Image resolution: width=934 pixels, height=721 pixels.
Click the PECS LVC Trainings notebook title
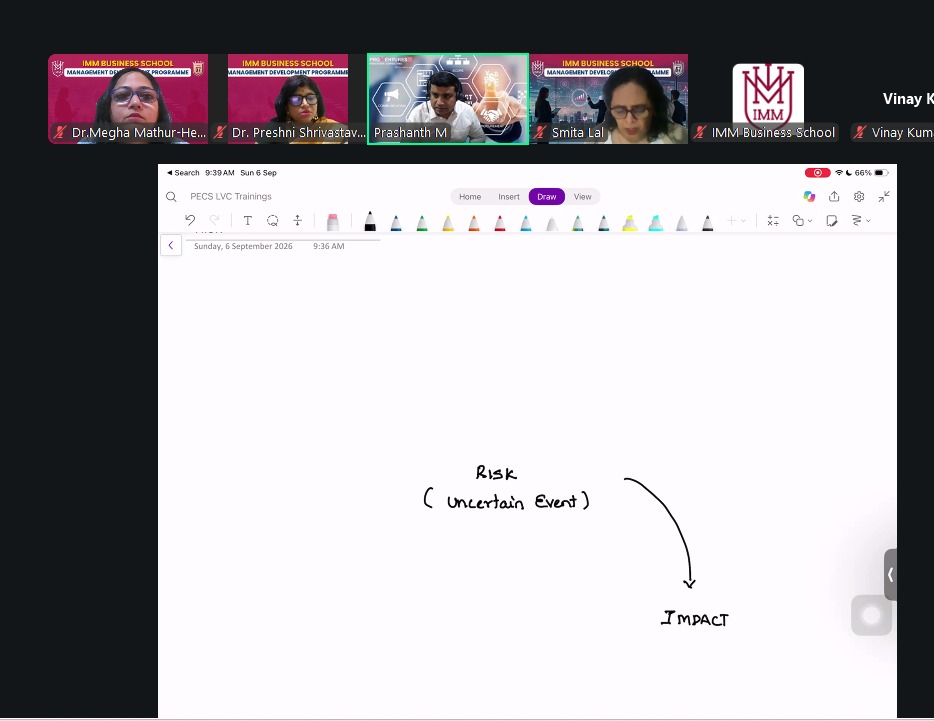point(231,197)
